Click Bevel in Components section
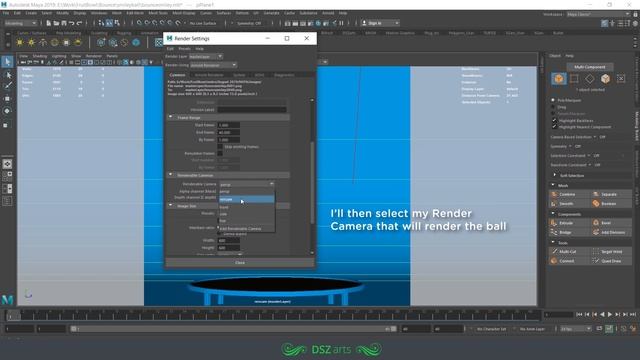This screenshot has width=640, height=360. tap(611, 223)
